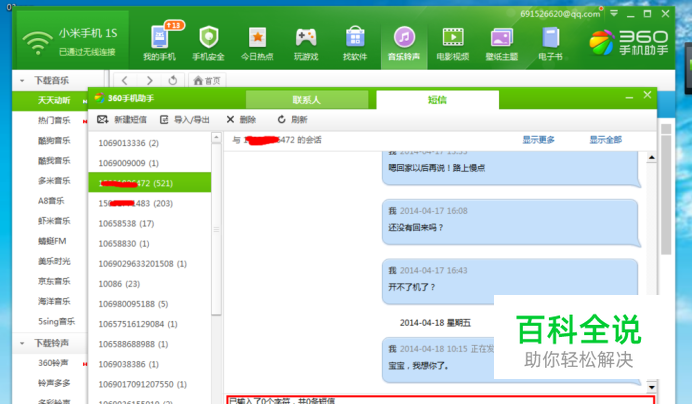
Task: Open conversation ending 472 (521)
Action: click(150, 183)
